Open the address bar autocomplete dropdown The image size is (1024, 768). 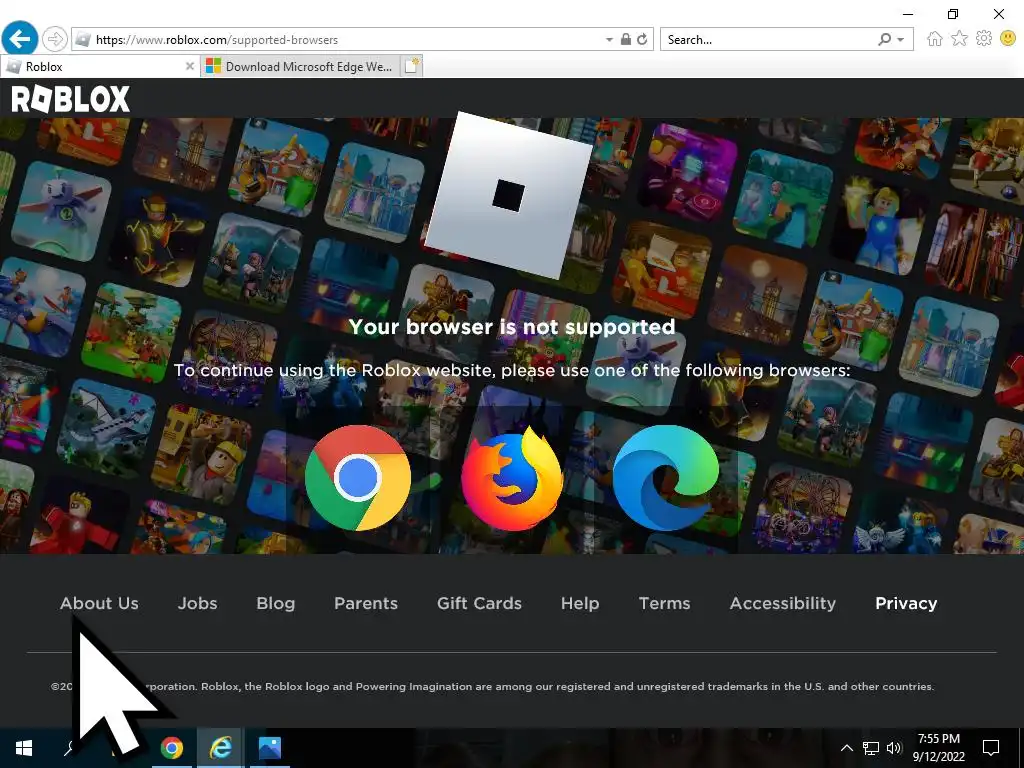click(609, 40)
